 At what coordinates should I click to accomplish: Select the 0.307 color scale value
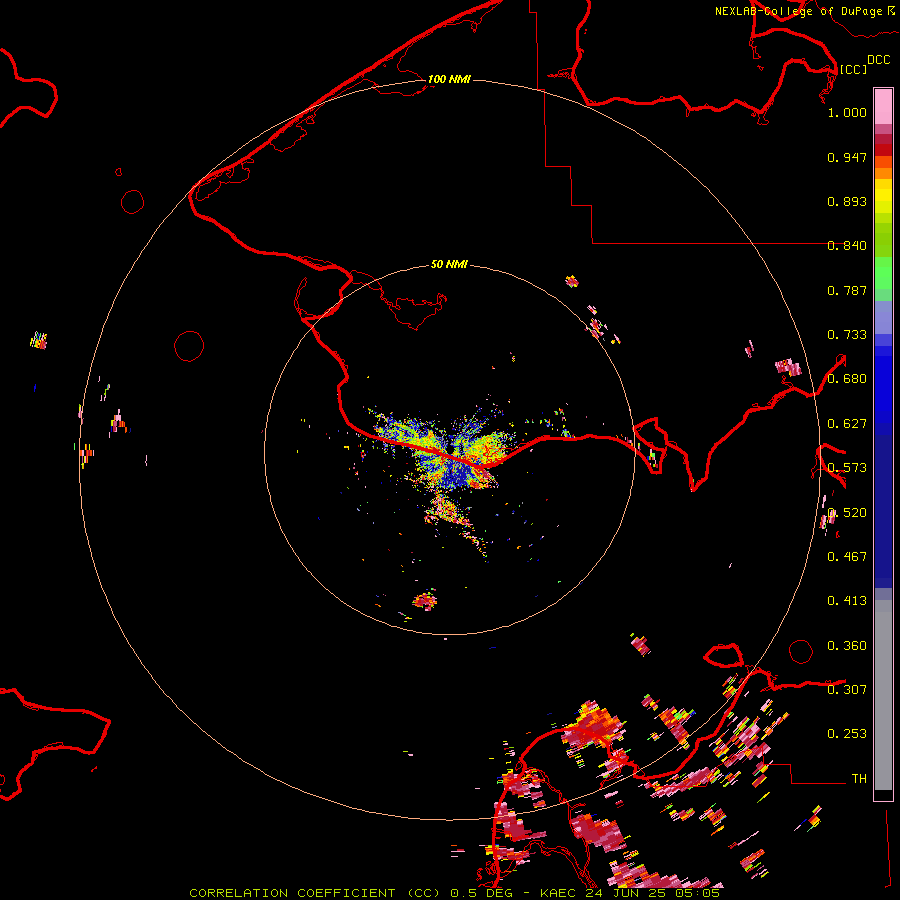847,689
